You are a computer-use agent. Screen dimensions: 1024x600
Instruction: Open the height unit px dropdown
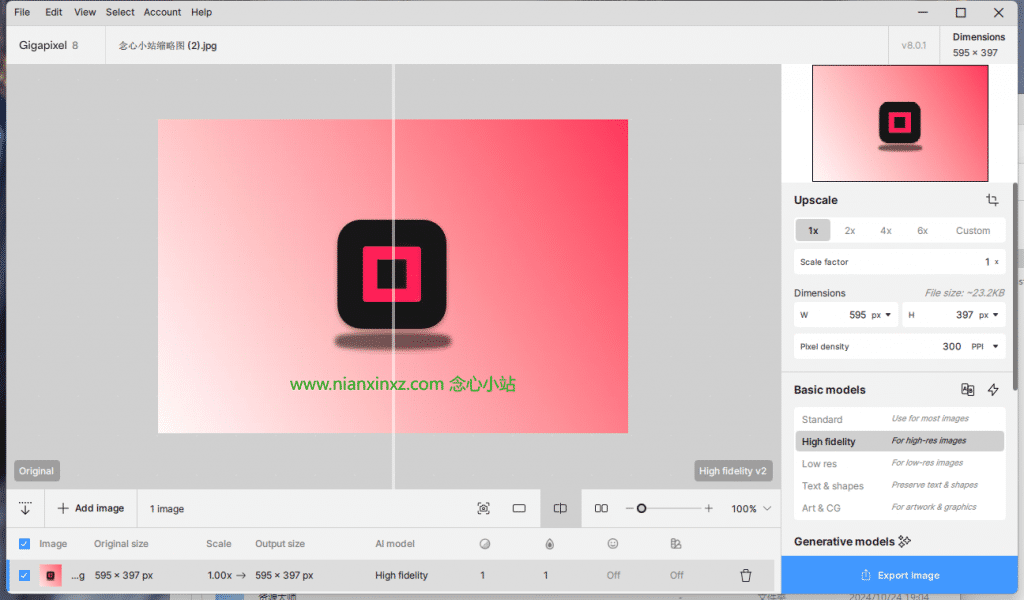click(x=989, y=315)
